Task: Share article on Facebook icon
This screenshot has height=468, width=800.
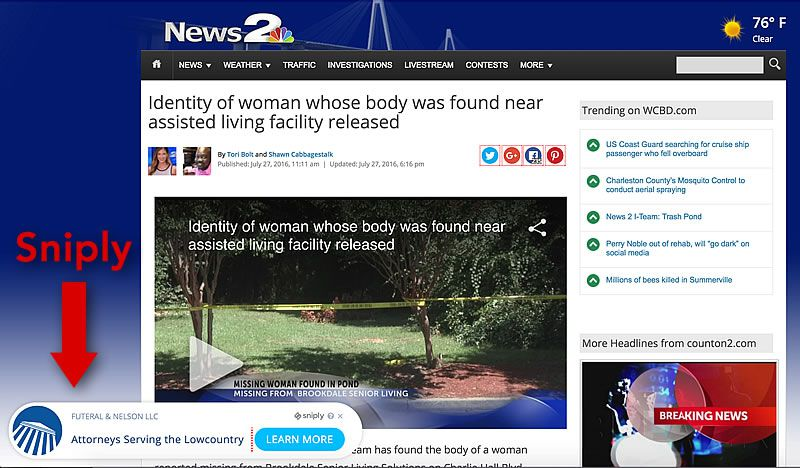Action: 533,155
